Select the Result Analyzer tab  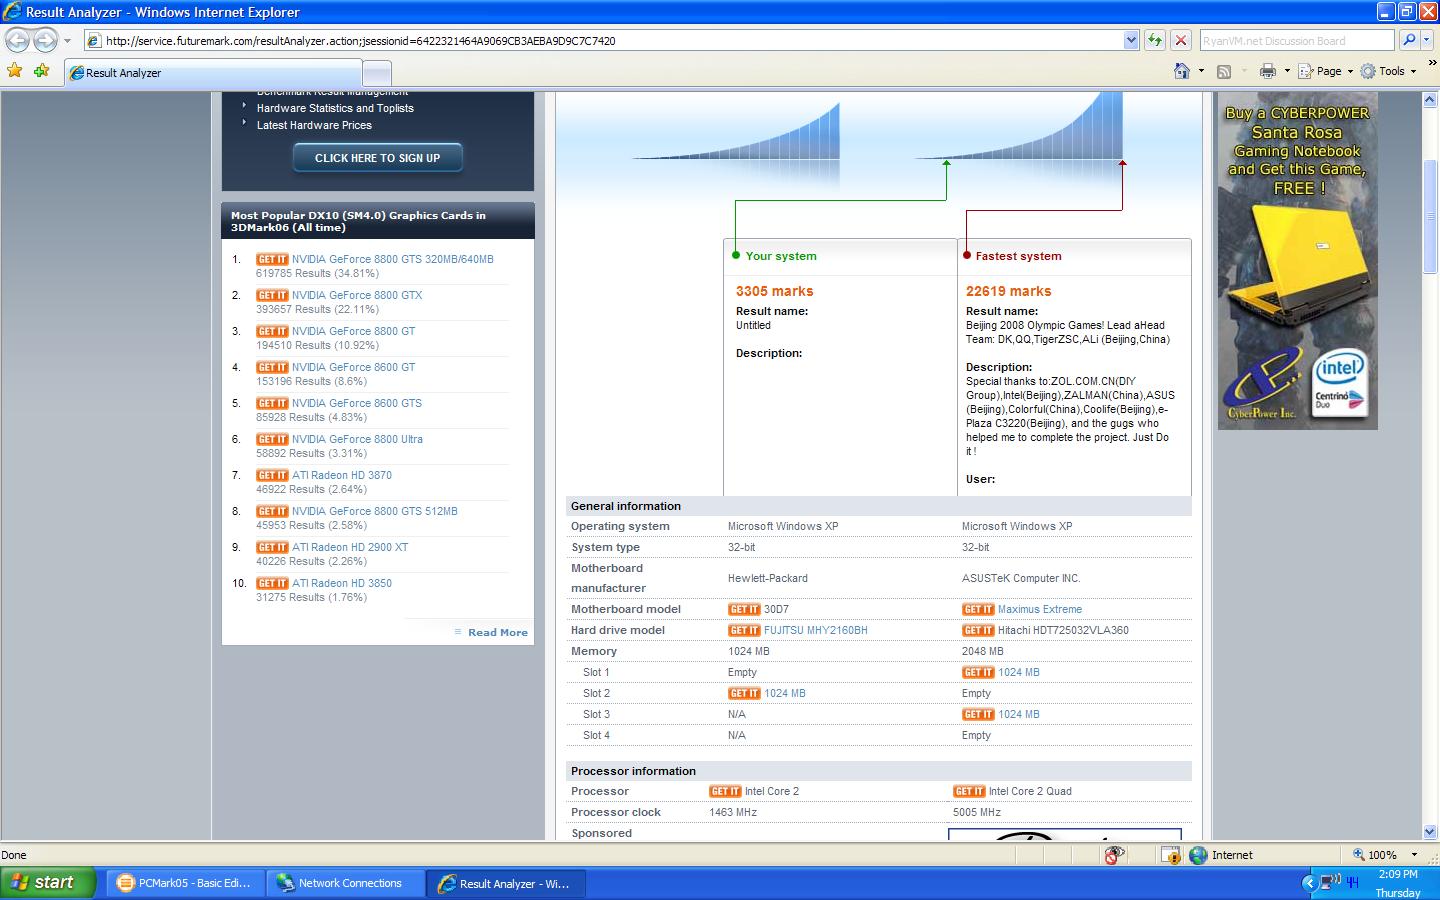(x=212, y=73)
